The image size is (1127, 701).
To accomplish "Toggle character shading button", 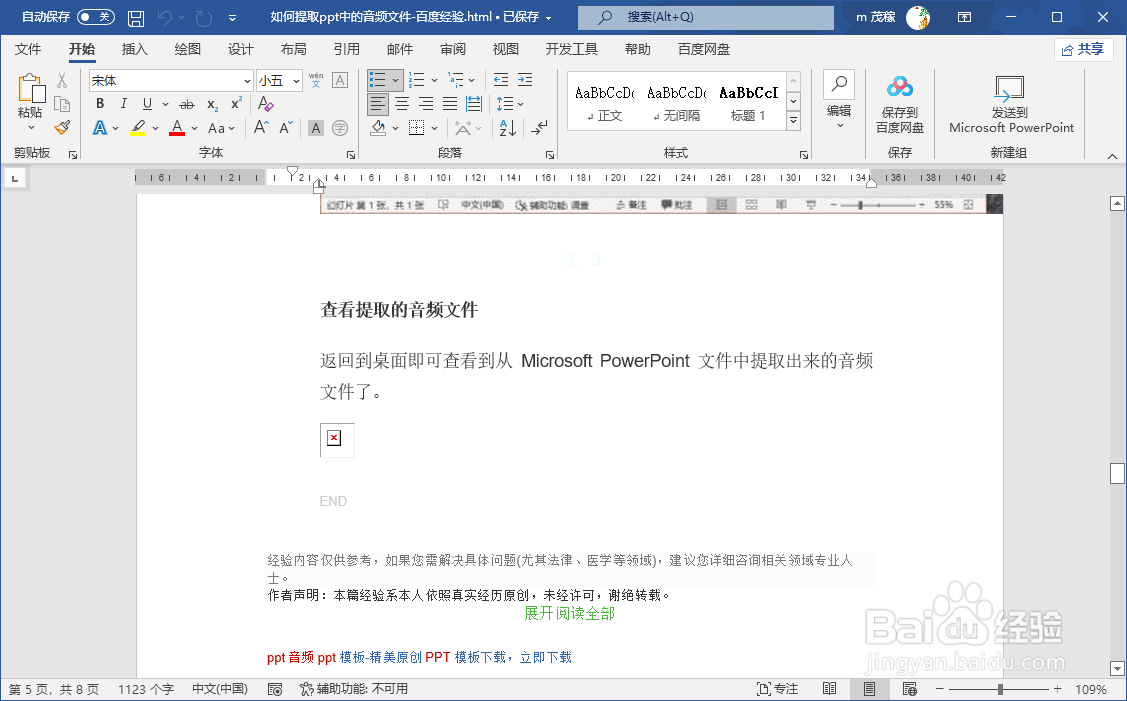I will click(x=316, y=128).
